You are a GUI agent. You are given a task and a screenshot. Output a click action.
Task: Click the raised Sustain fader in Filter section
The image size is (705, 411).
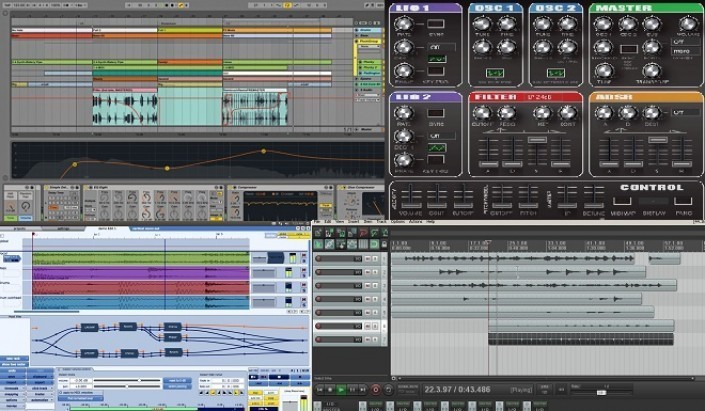[x=537, y=140]
